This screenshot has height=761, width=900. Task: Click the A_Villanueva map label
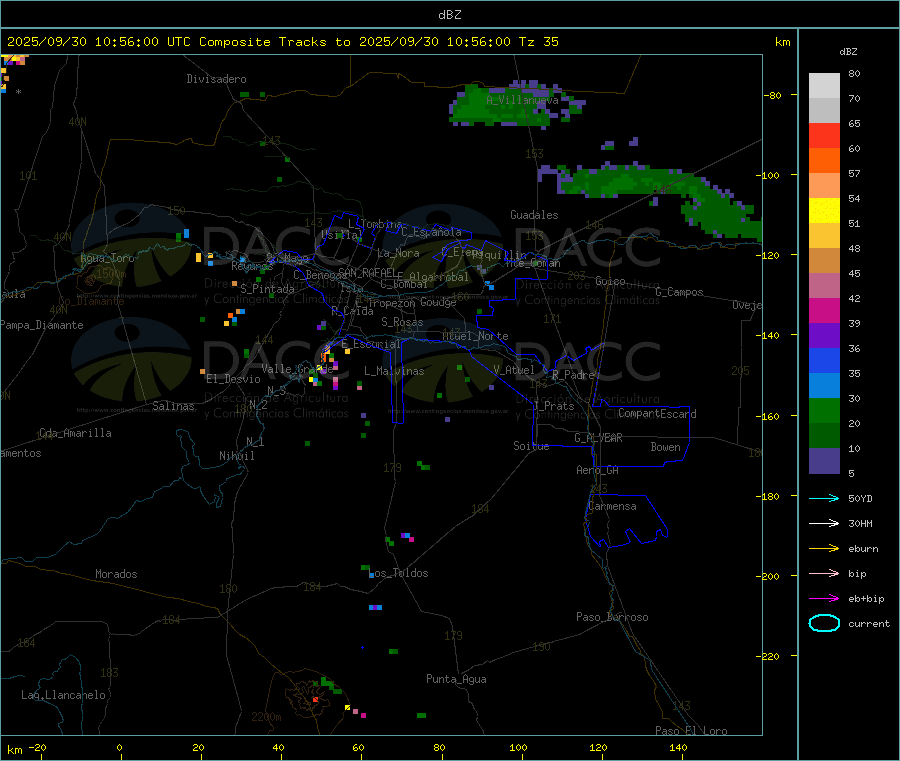522,100
